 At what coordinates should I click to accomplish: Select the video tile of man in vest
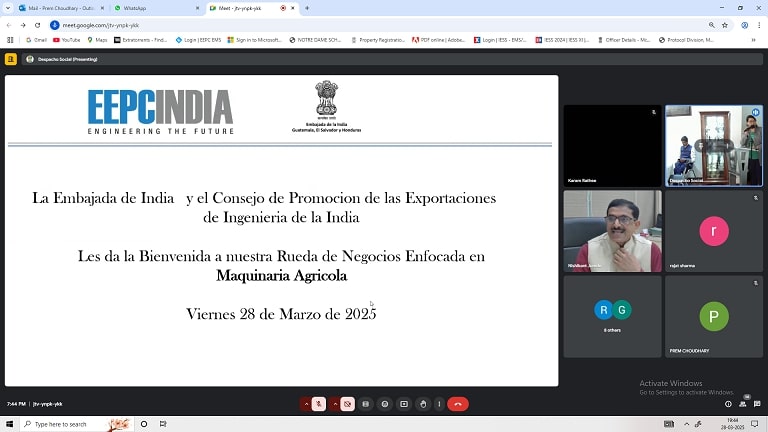pyautogui.click(x=612, y=231)
